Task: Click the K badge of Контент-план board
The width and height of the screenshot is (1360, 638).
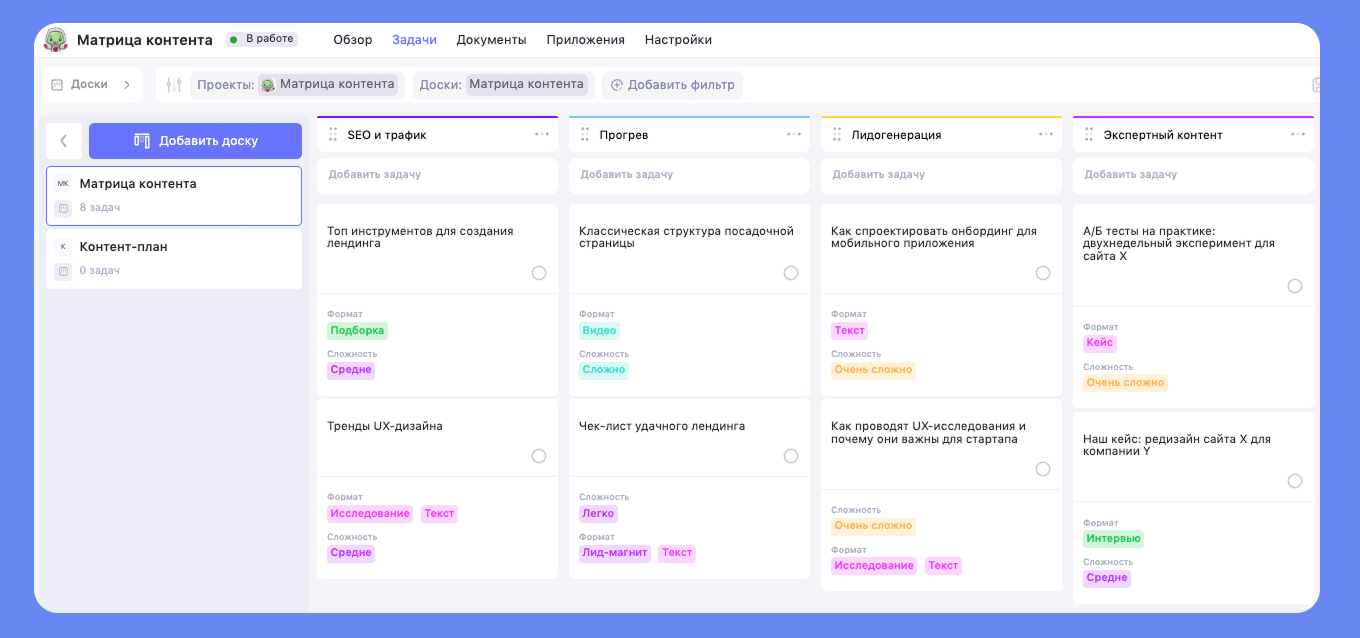Action: pos(63,246)
